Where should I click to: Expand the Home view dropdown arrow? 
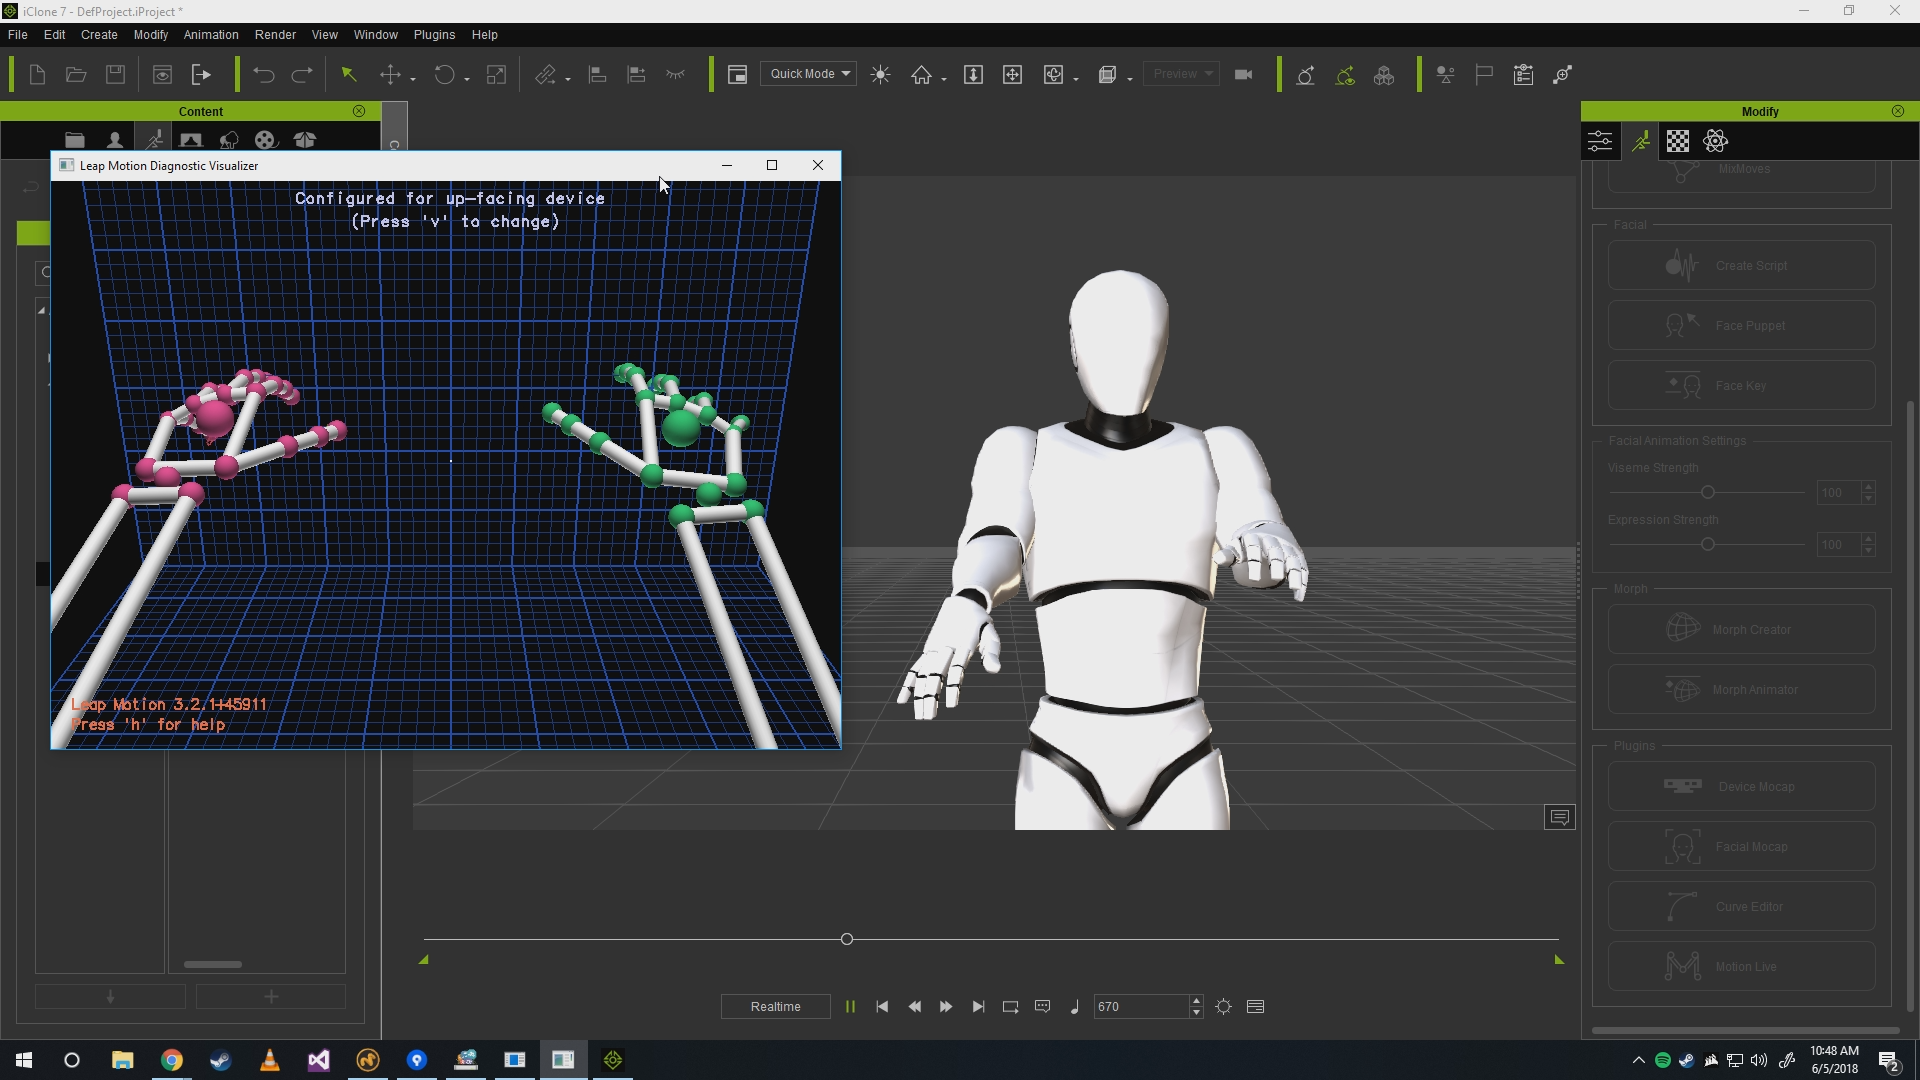[x=944, y=79]
